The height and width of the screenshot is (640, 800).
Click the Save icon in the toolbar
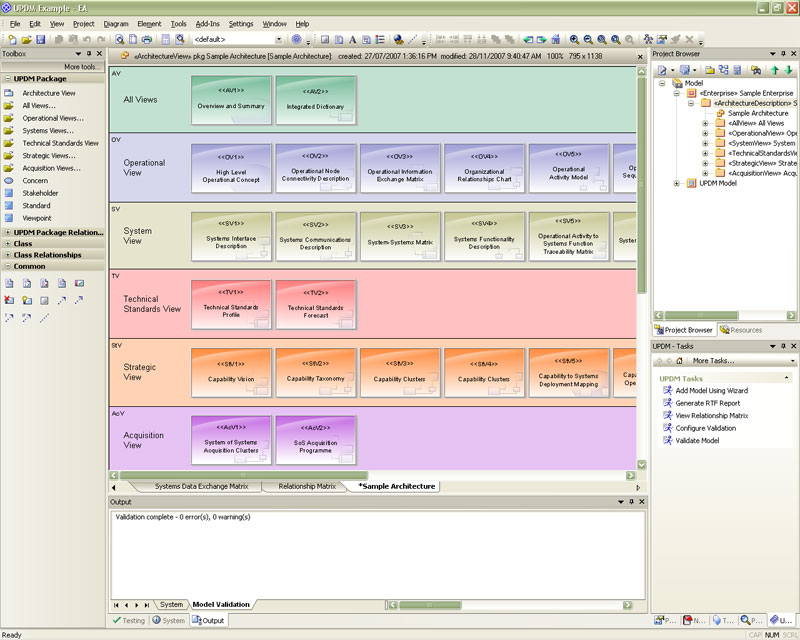(x=41, y=39)
